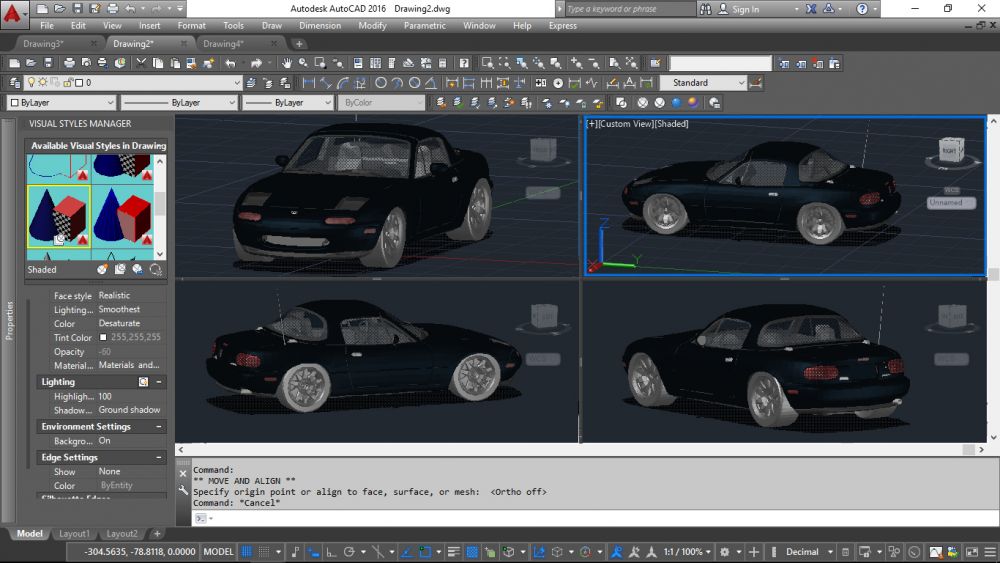Switch to the Layout1 tab
Viewport: 1000px width, 563px height.
pyautogui.click(x=75, y=534)
